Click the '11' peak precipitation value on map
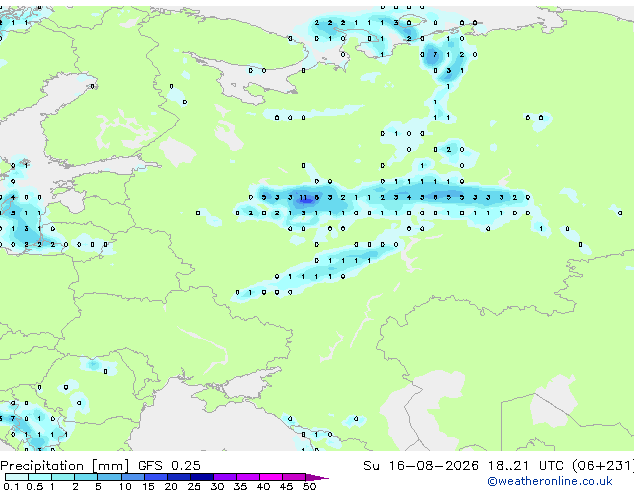Screen dimensions: 634x490 click(303, 198)
